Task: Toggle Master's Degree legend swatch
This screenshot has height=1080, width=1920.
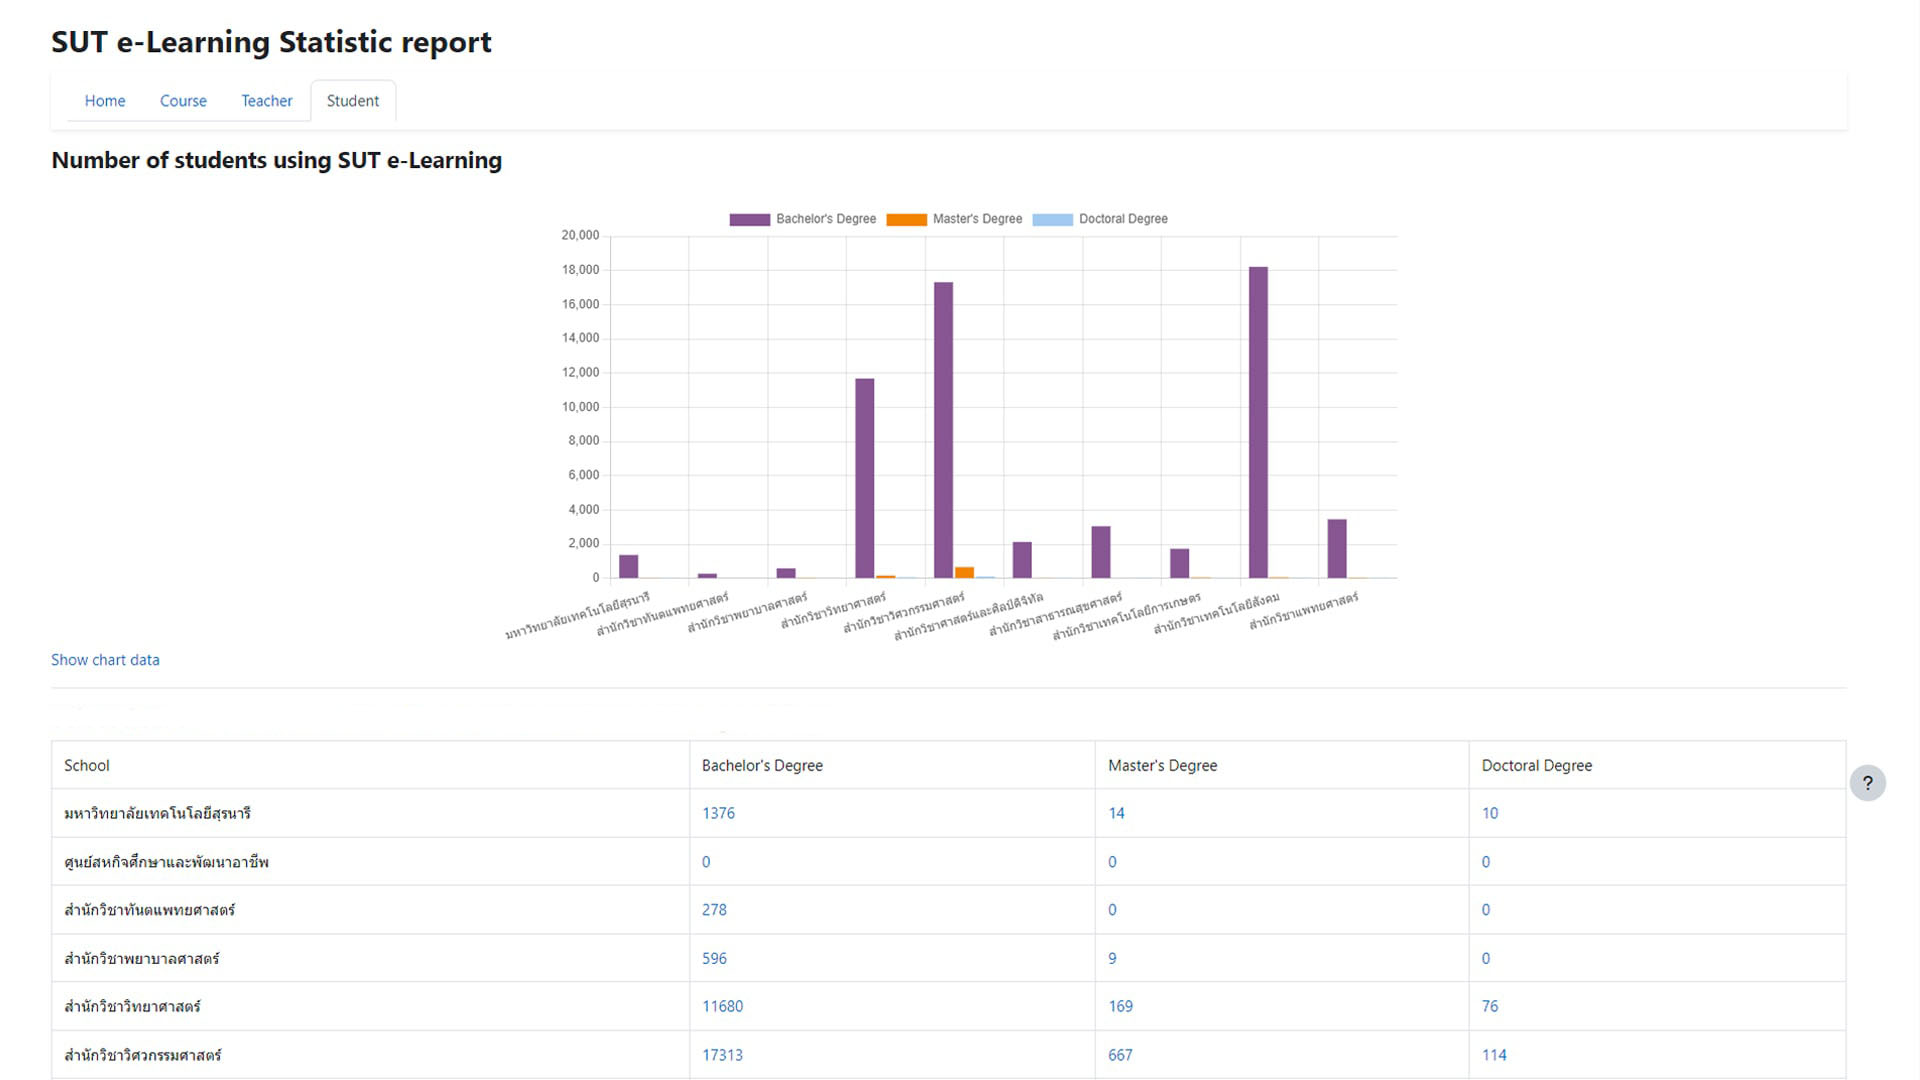Action: point(906,219)
